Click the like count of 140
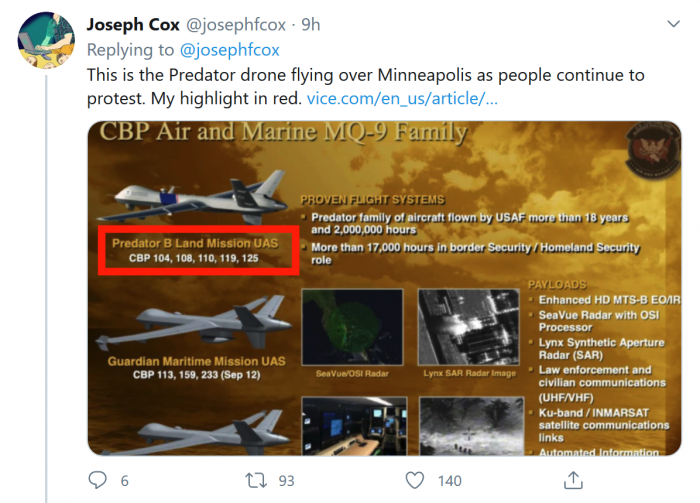The width and height of the screenshot is (700, 503). click(x=449, y=481)
